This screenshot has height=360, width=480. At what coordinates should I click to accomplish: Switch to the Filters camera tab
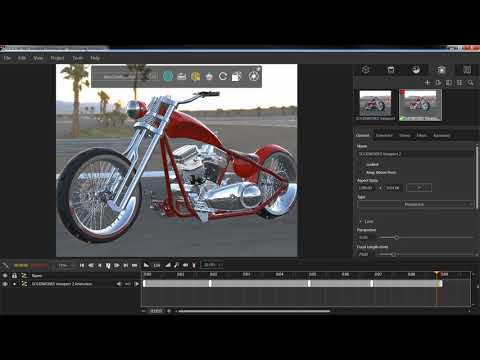pos(421,135)
